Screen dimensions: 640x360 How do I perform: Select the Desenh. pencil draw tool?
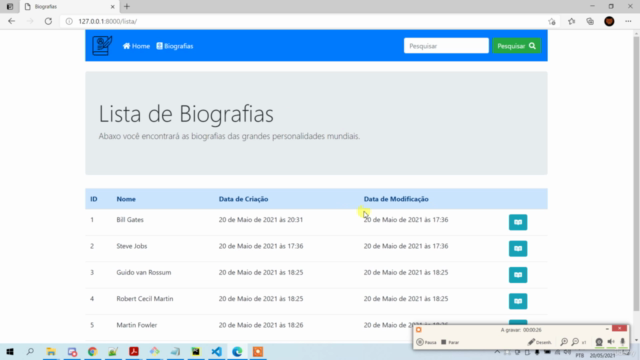point(540,342)
